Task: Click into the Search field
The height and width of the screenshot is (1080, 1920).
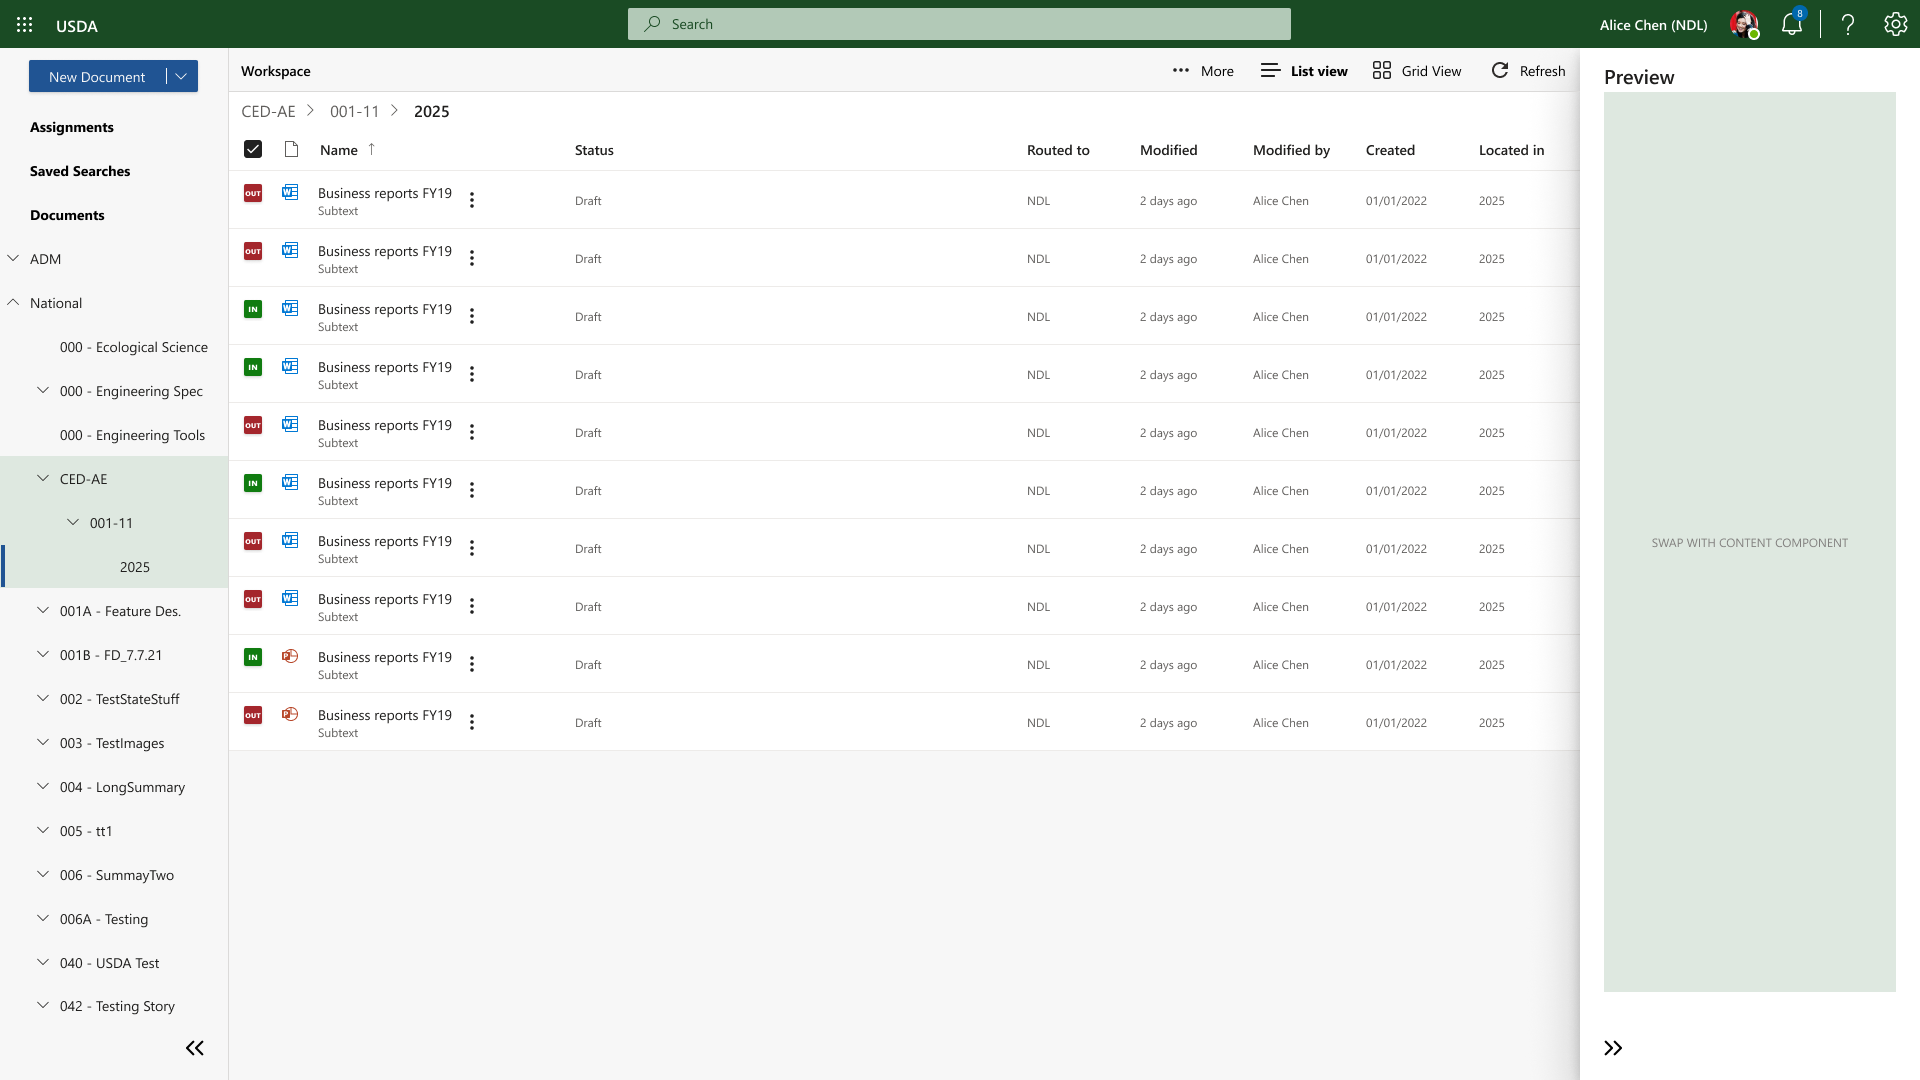Action: pos(958,24)
